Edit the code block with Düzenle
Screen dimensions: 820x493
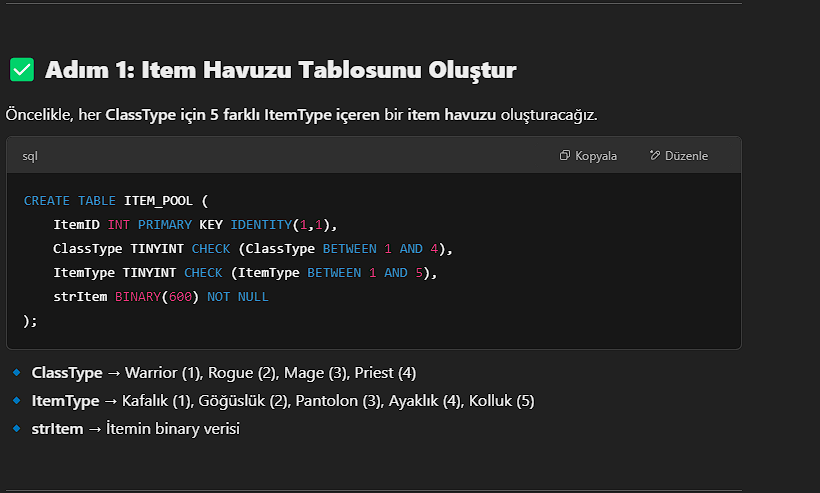(679, 155)
